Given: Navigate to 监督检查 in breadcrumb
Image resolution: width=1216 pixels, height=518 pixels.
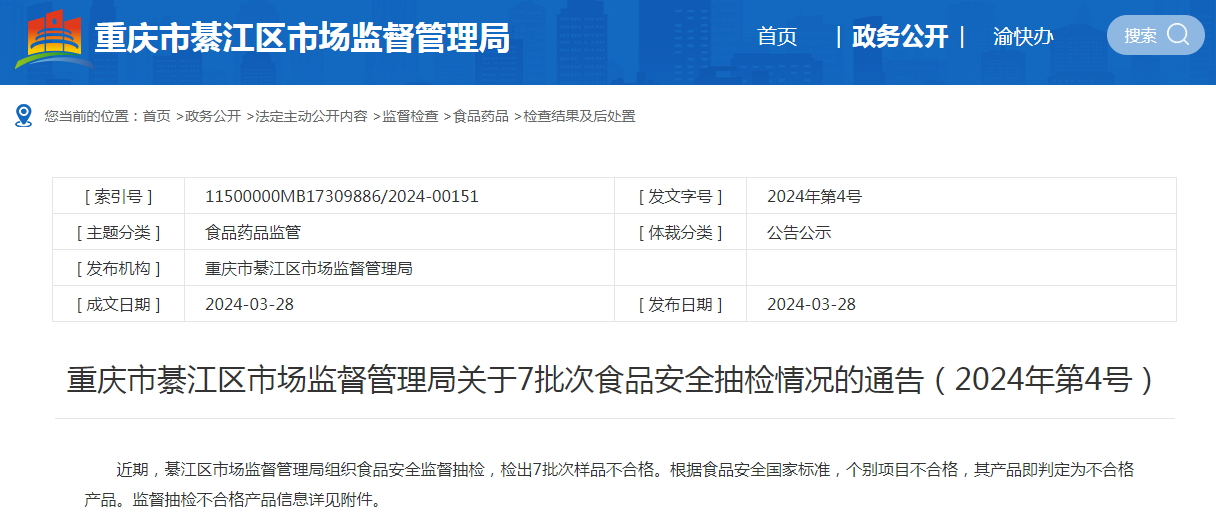Looking at the screenshot, I should [410, 116].
